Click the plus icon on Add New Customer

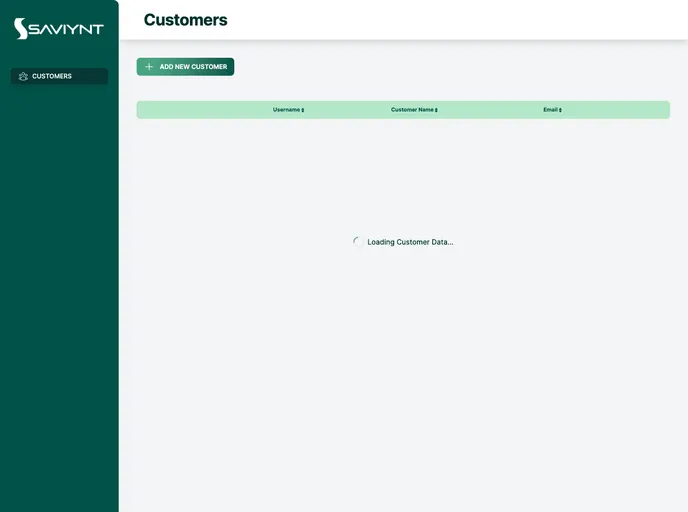pyautogui.click(x=149, y=67)
